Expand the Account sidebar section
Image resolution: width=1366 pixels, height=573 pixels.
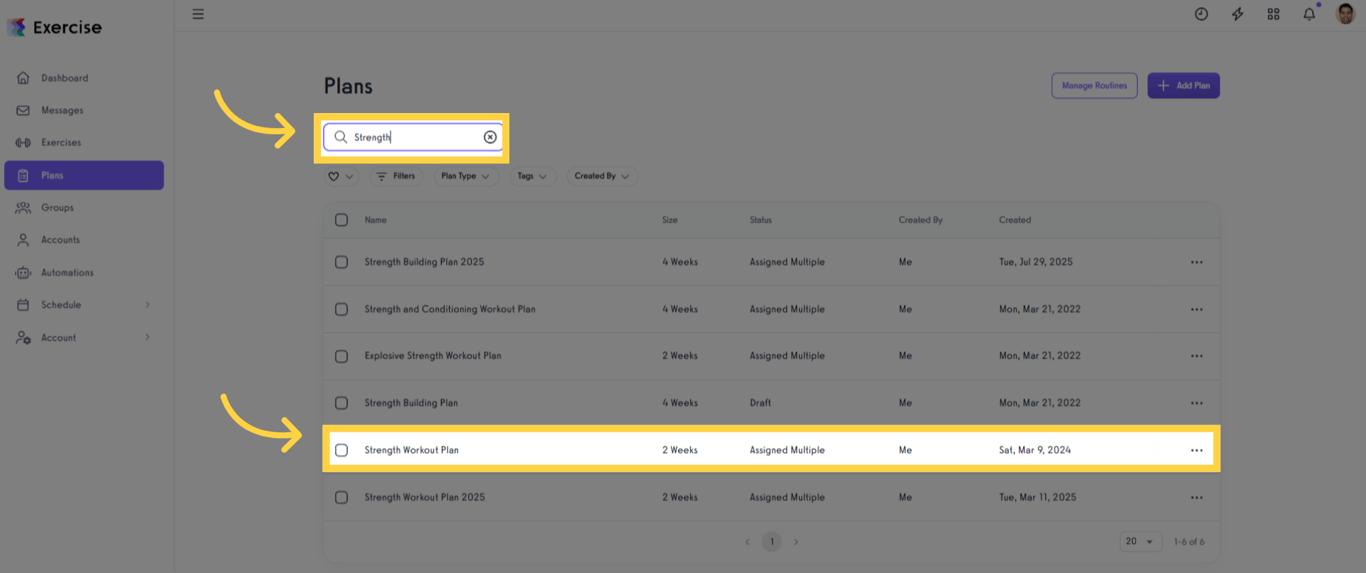pyautogui.click(x=84, y=337)
